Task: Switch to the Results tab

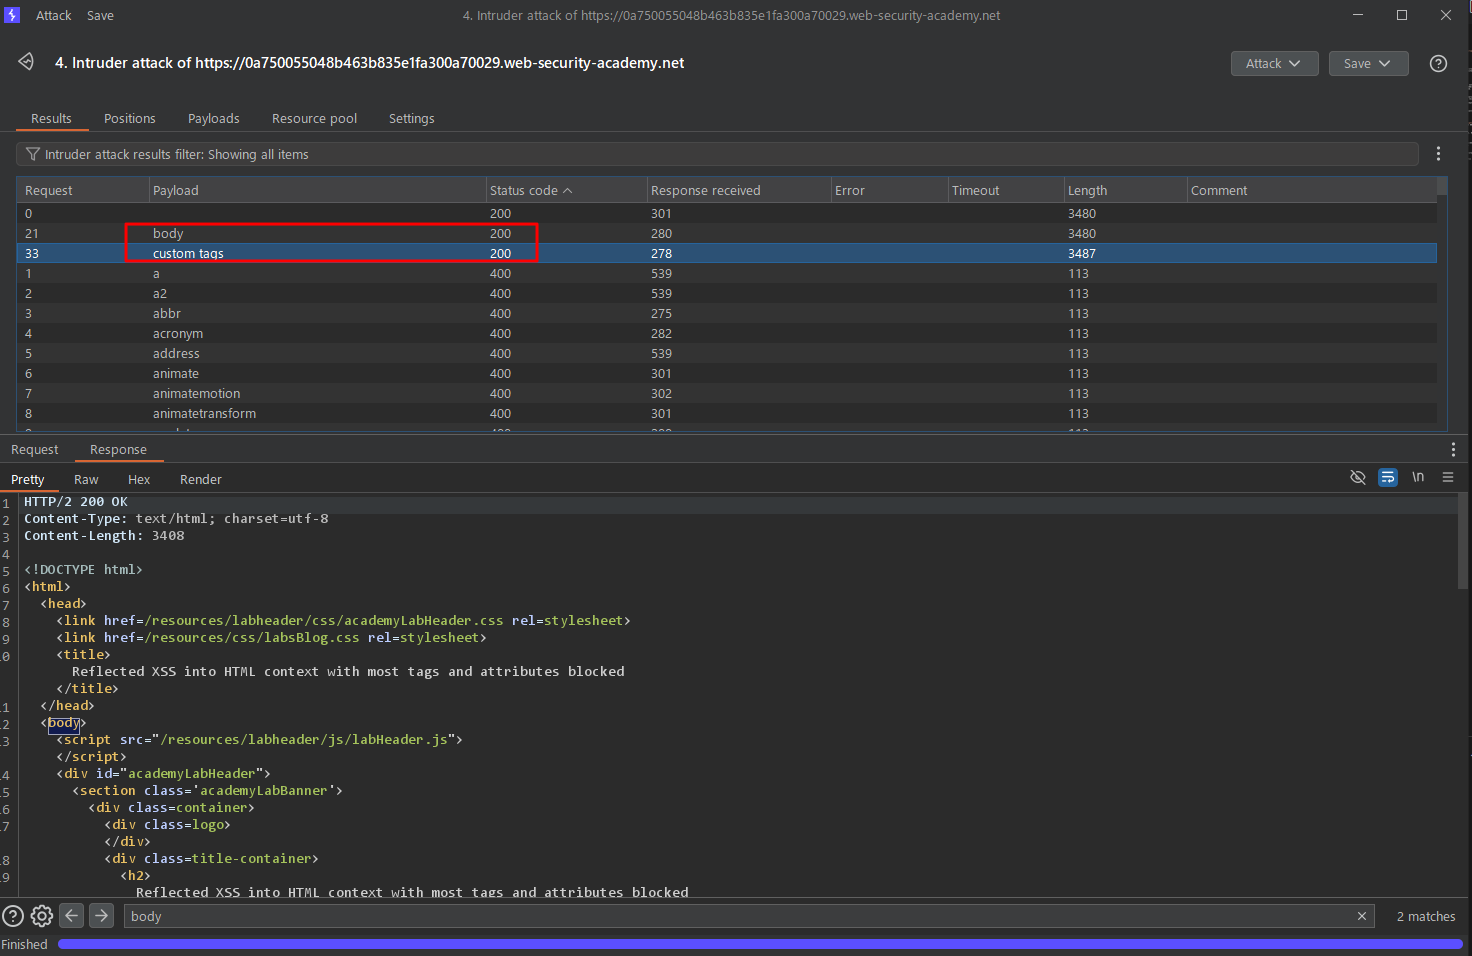Action: 51,118
